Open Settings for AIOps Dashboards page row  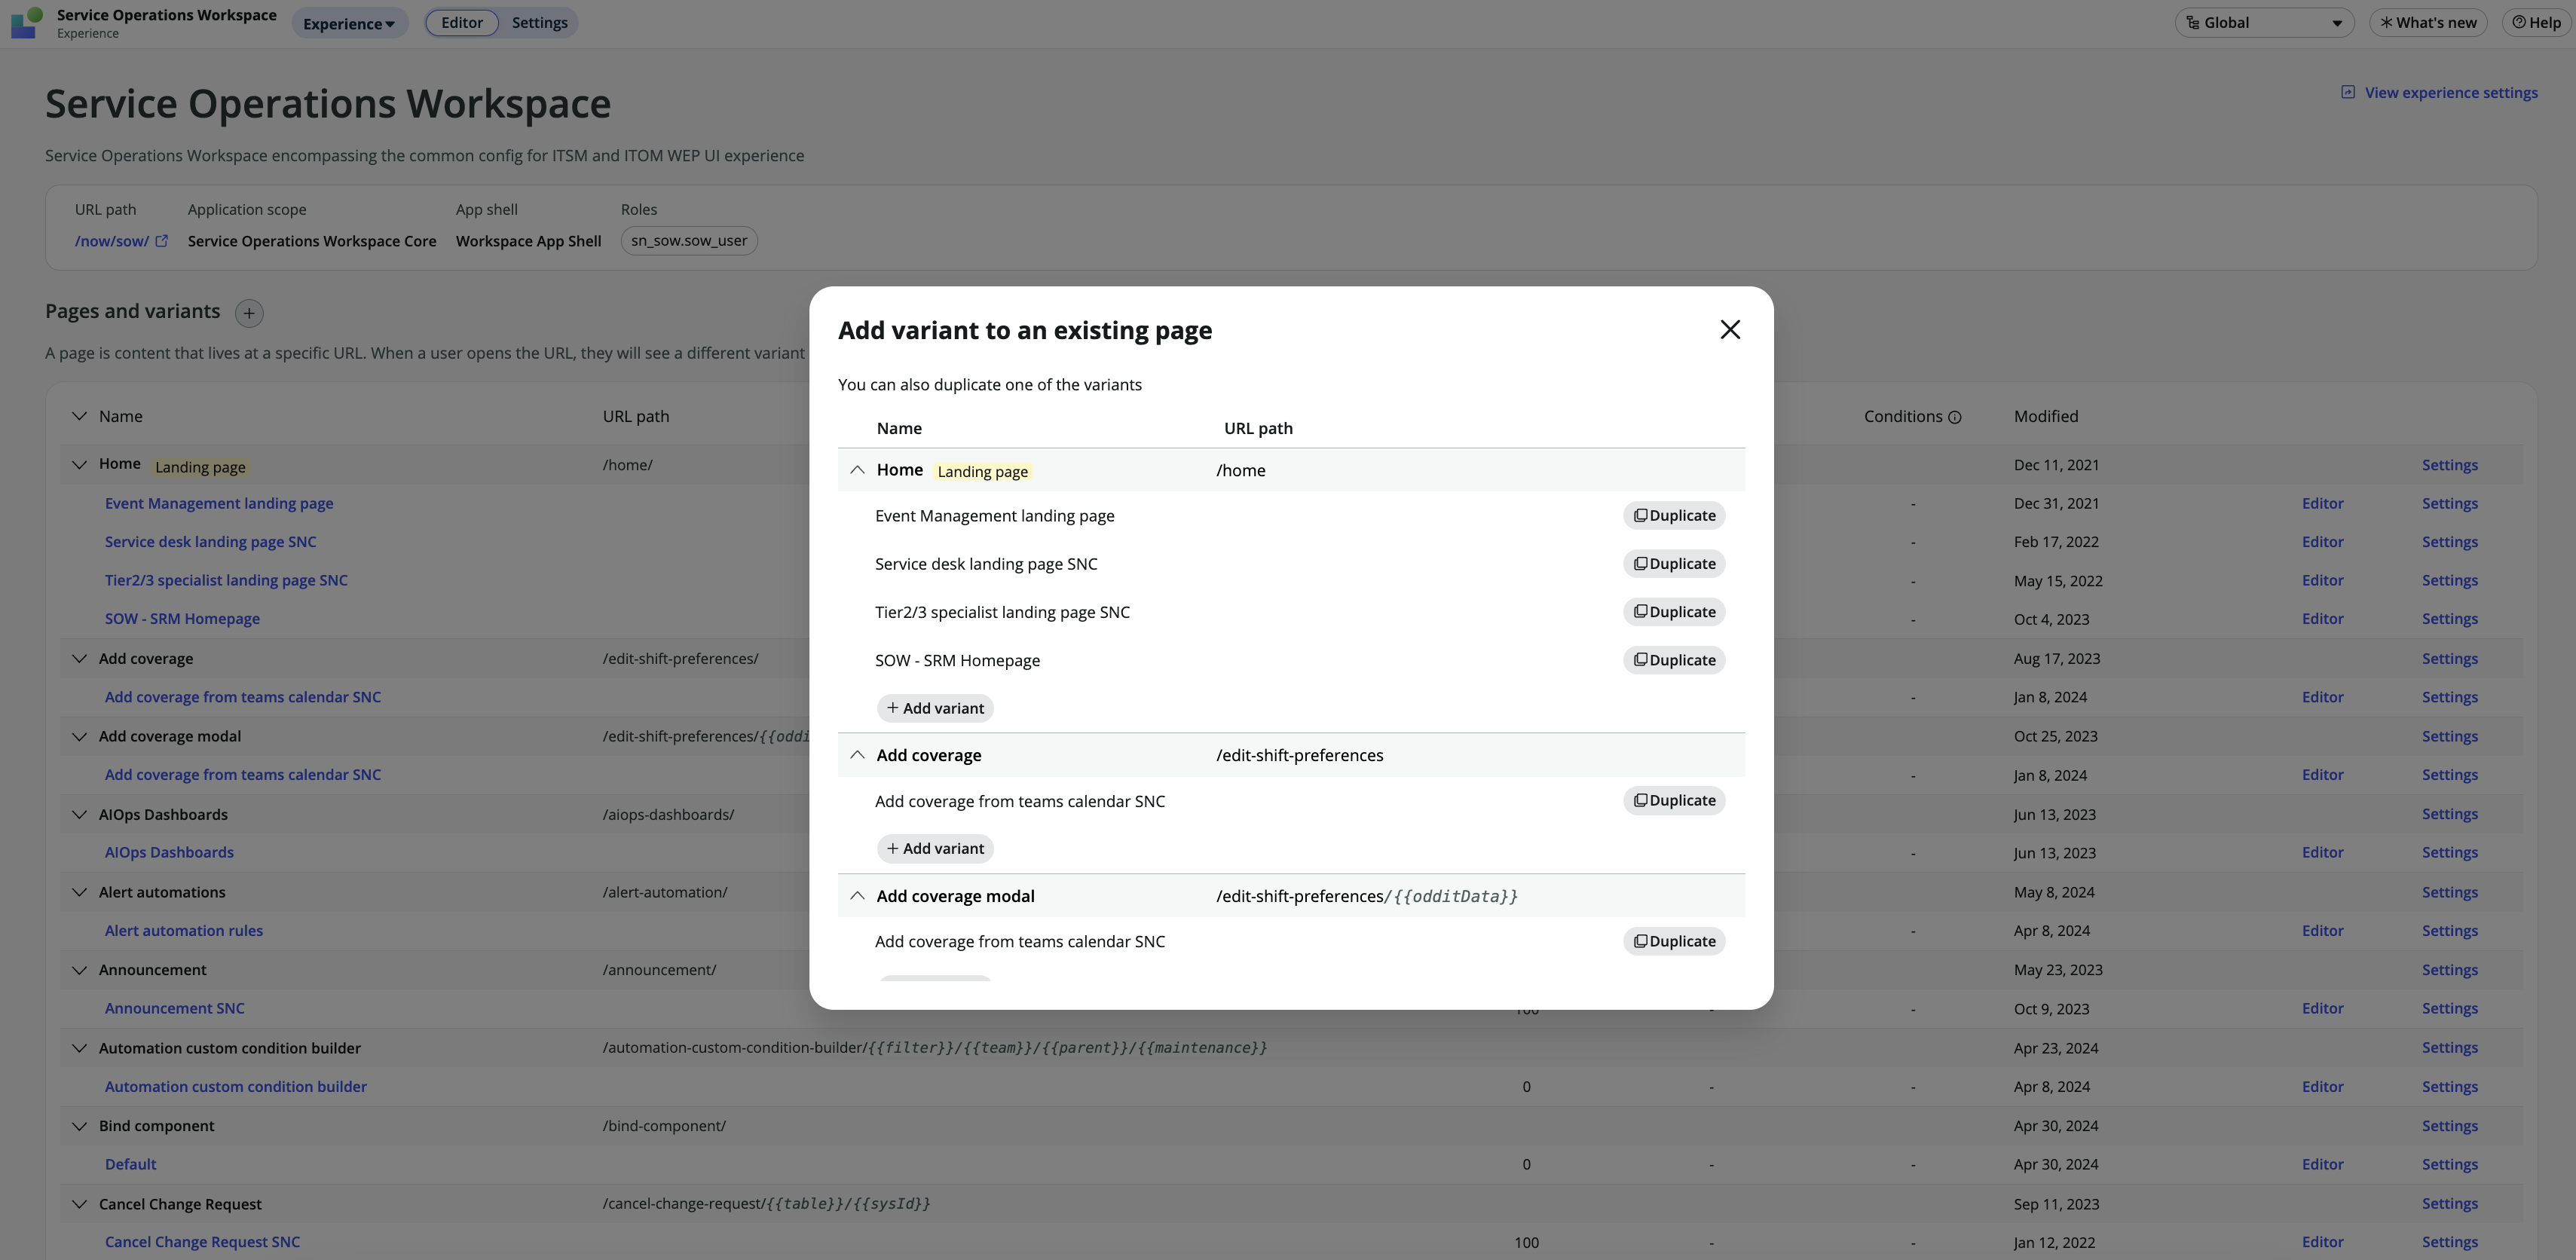pyautogui.click(x=2449, y=814)
